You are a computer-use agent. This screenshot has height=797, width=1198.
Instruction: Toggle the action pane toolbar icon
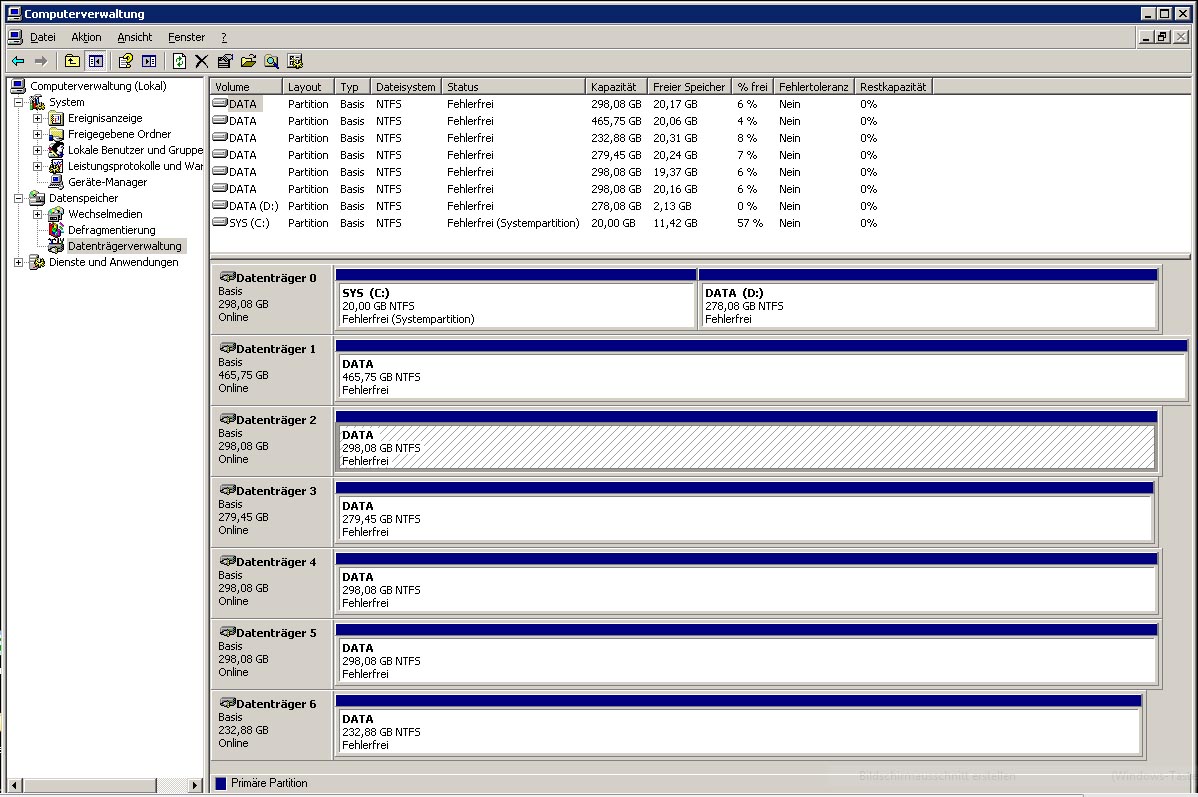[149, 61]
